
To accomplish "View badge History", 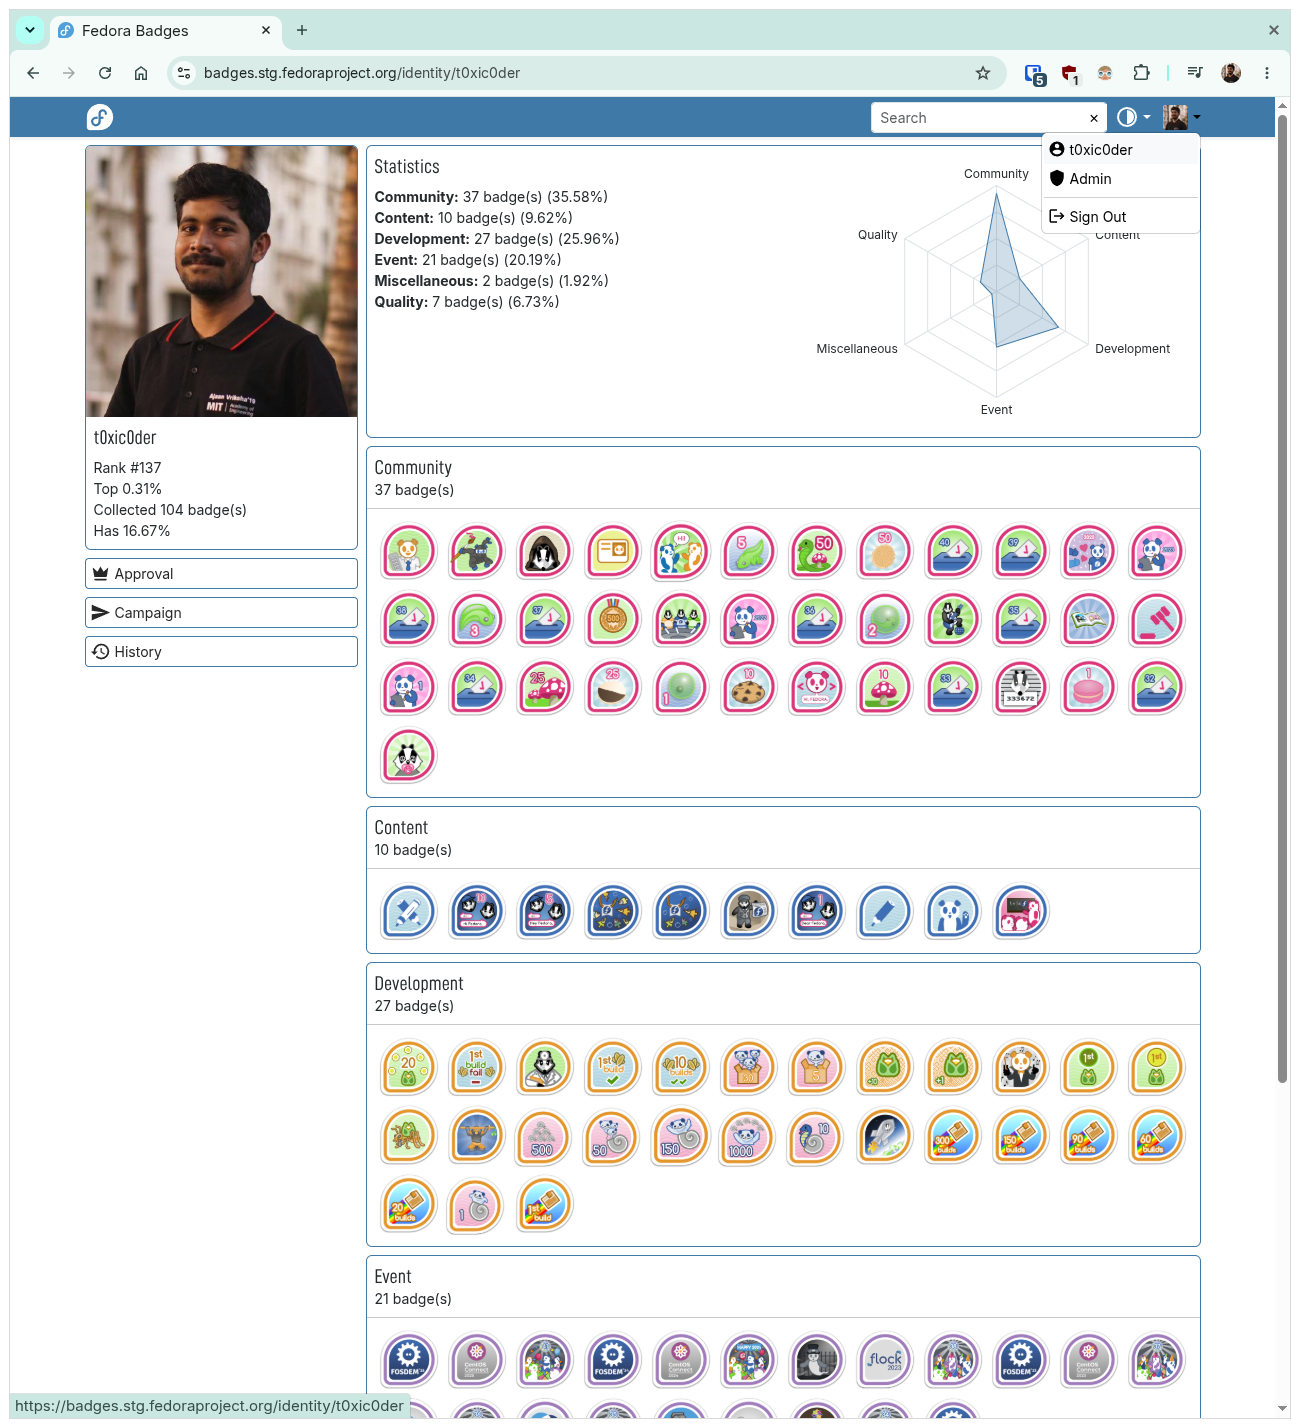I will (x=221, y=652).
